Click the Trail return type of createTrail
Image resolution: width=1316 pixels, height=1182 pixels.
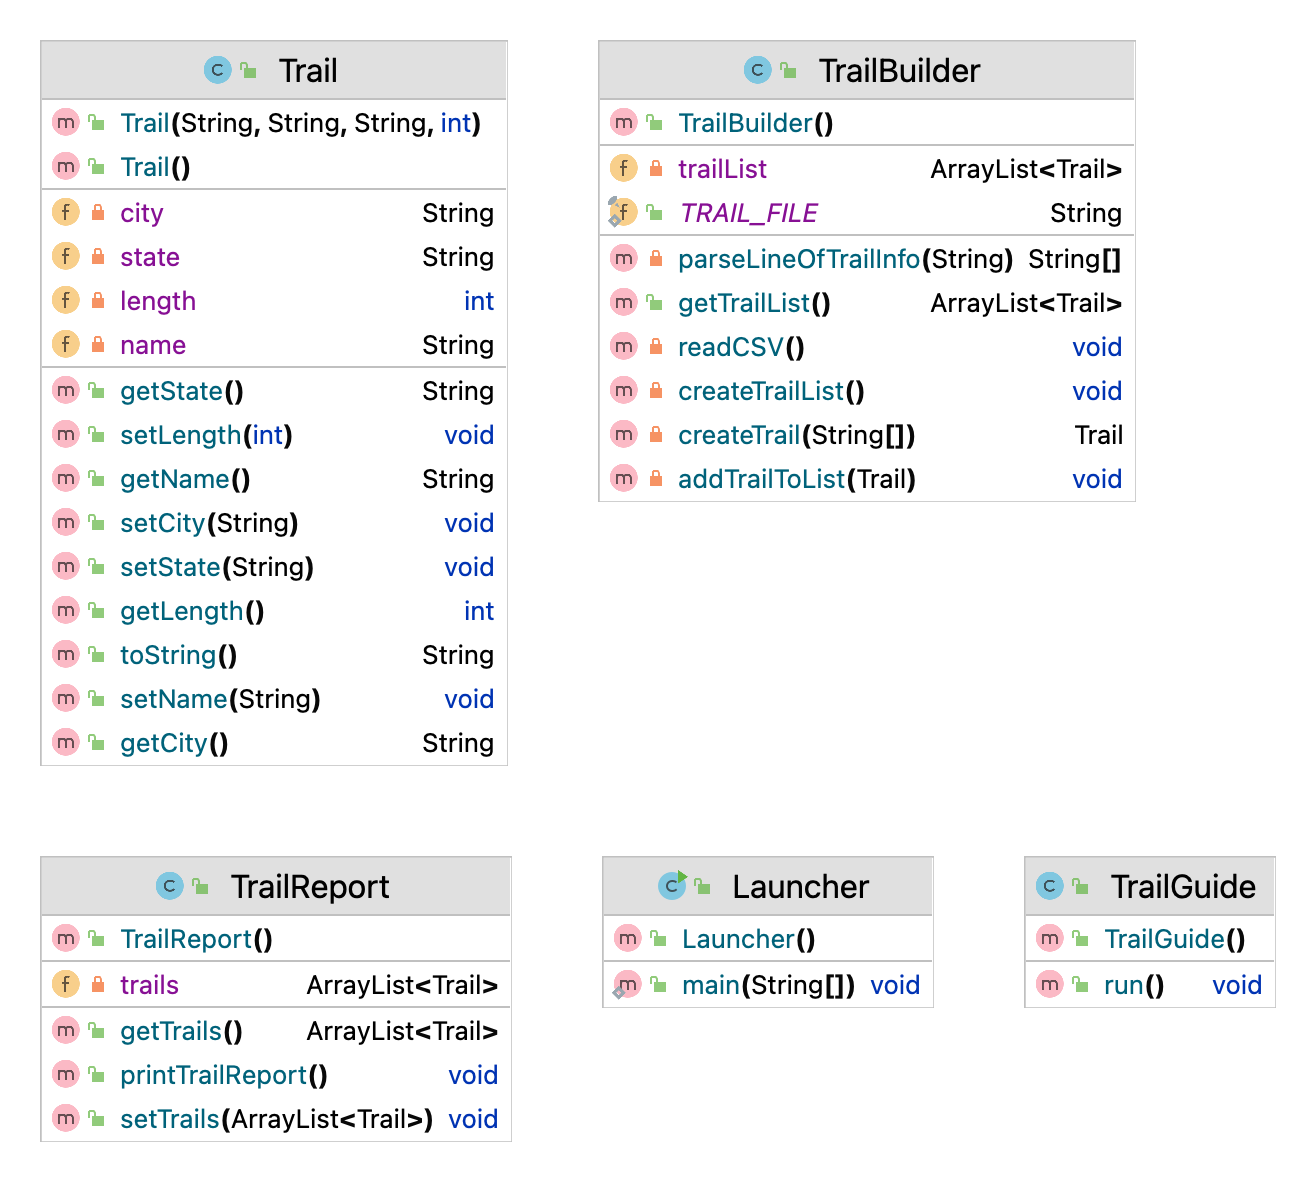(1099, 434)
